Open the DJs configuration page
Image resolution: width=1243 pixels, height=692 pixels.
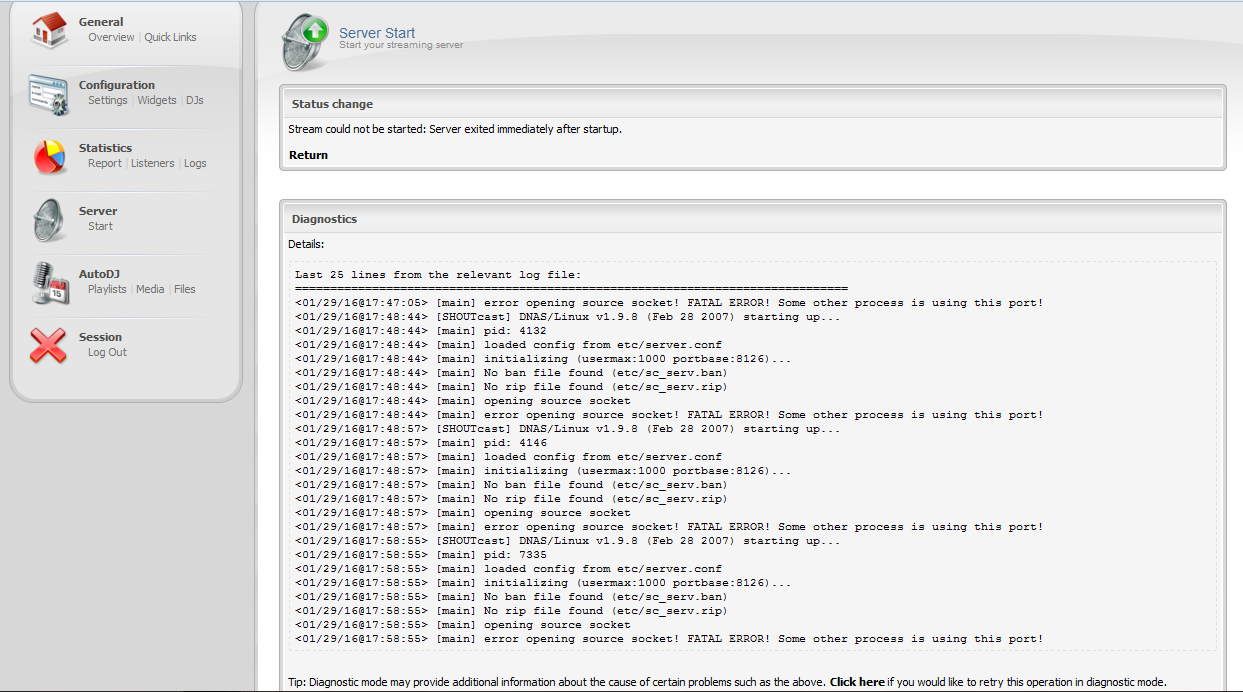pyautogui.click(x=195, y=101)
